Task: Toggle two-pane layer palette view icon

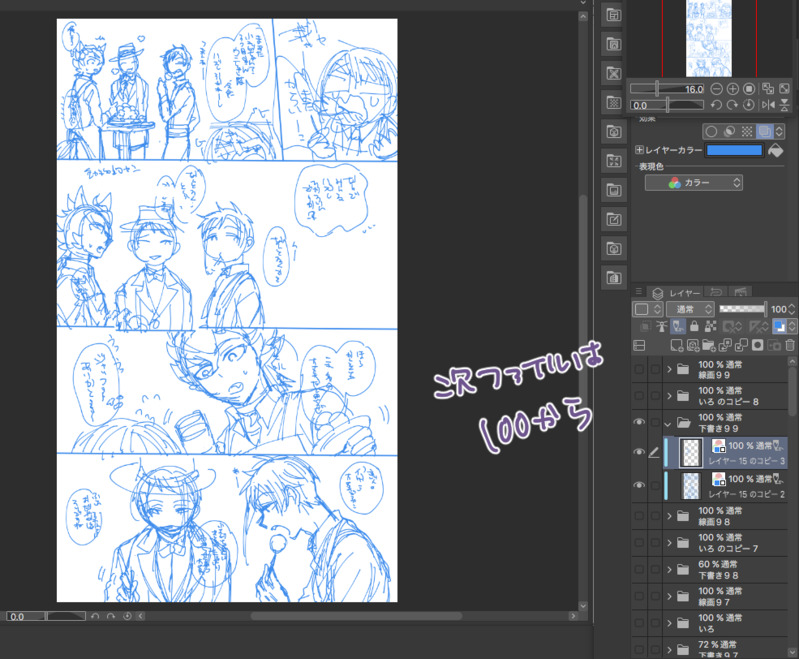Action: pyautogui.click(x=639, y=346)
